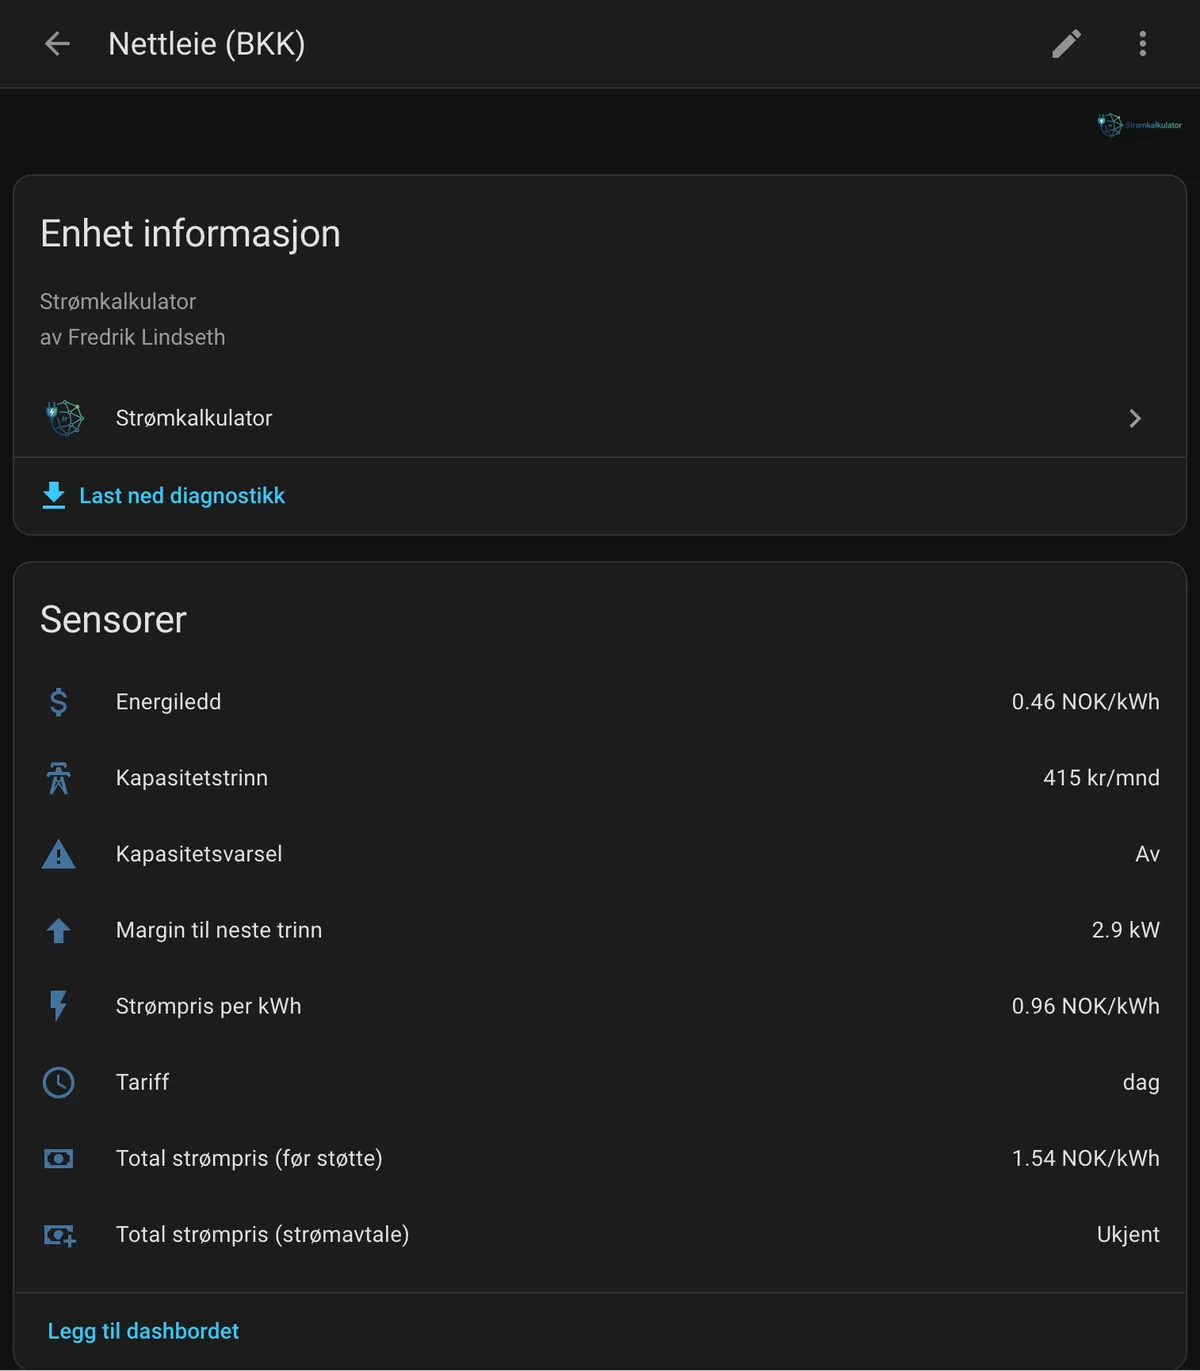1200x1371 pixels.
Task: Open Total strømpris (før støtte) sensor
Action: (600, 1158)
